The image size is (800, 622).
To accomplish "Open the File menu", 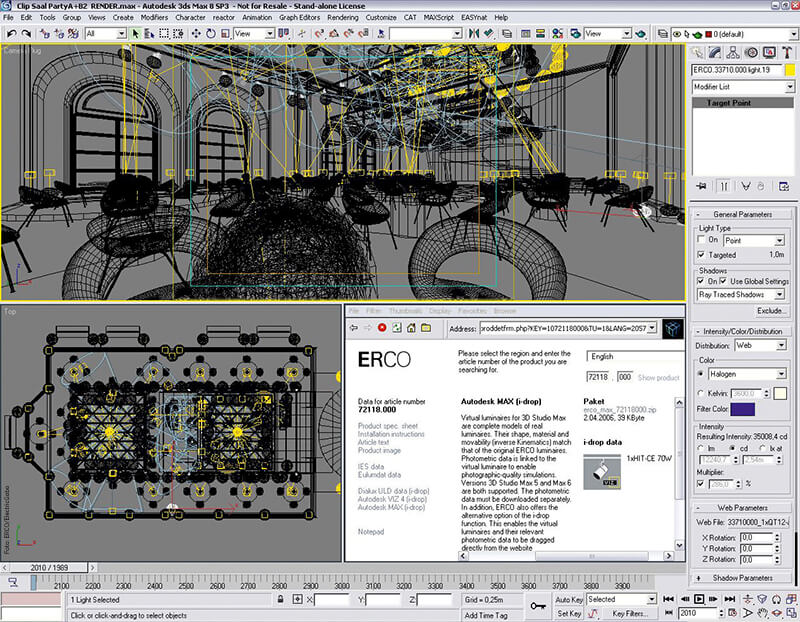I will coord(8,17).
